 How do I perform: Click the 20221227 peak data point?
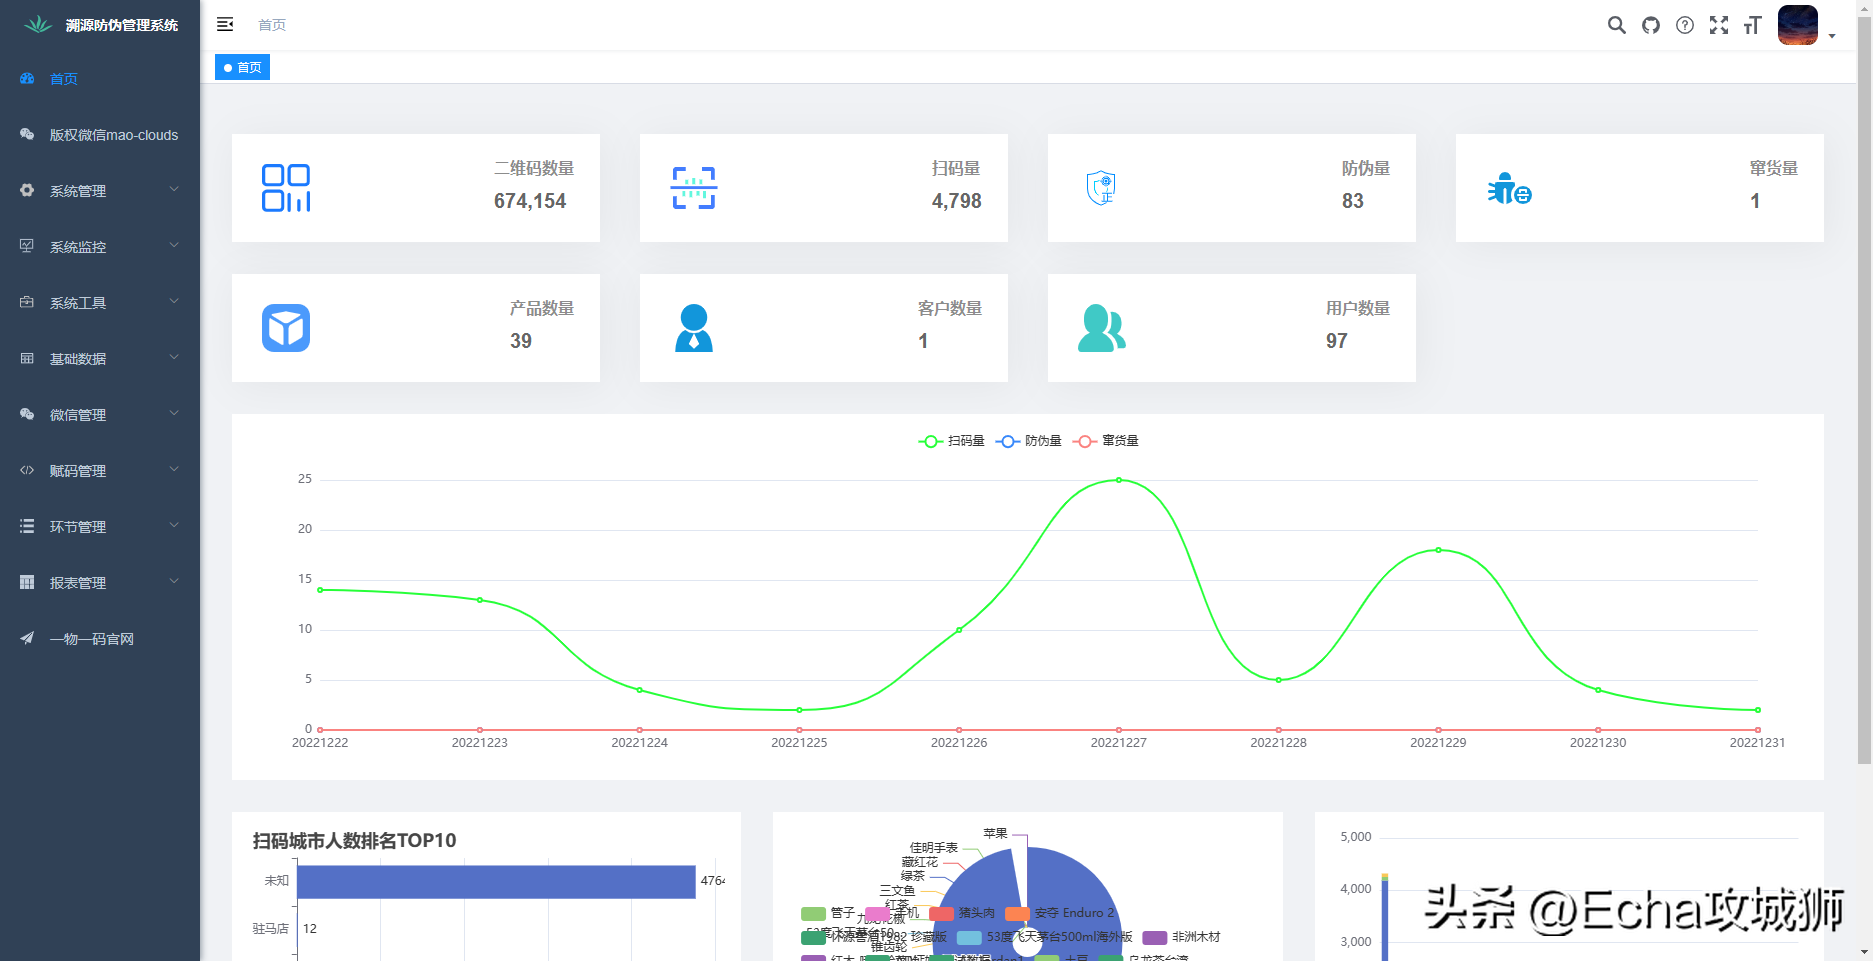point(1119,480)
